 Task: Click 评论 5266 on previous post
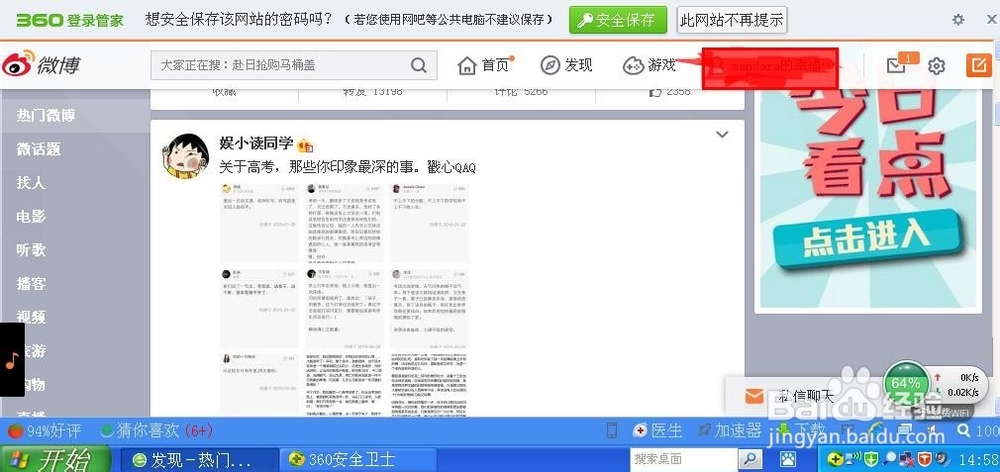point(521,92)
